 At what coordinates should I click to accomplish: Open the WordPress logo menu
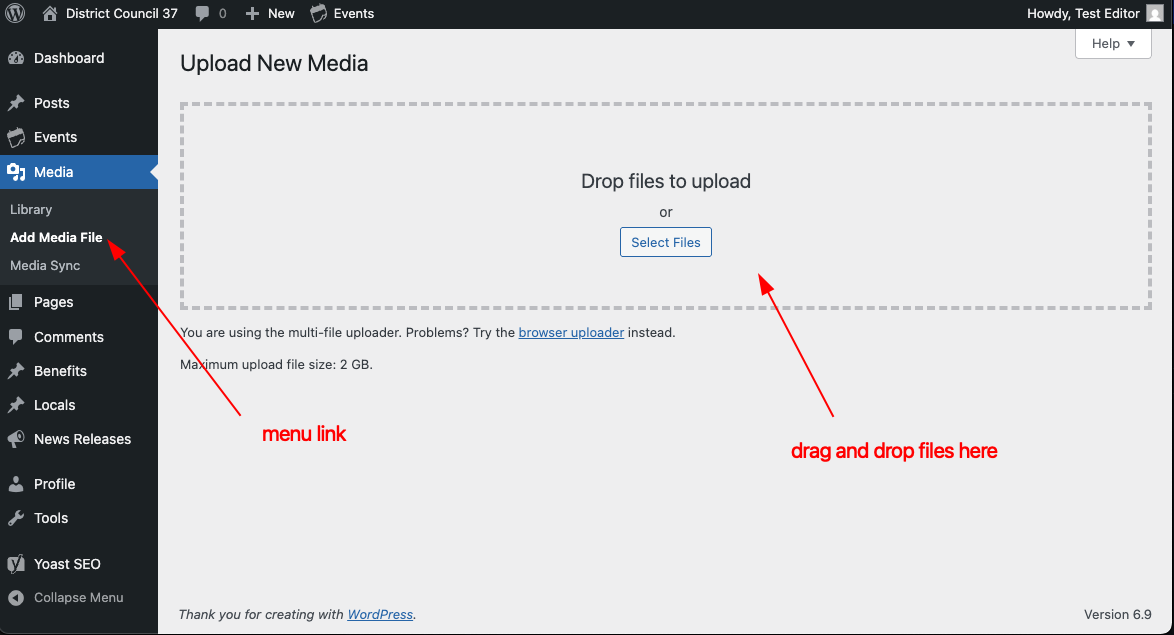coord(14,13)
